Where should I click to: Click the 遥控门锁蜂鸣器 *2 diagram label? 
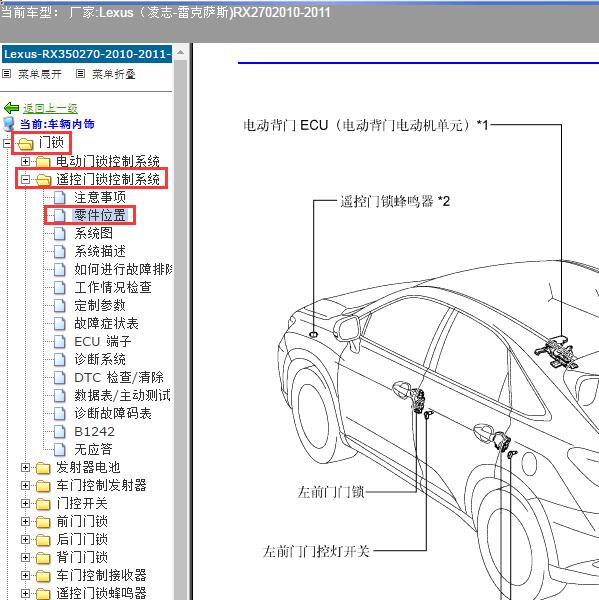[395, 201]
